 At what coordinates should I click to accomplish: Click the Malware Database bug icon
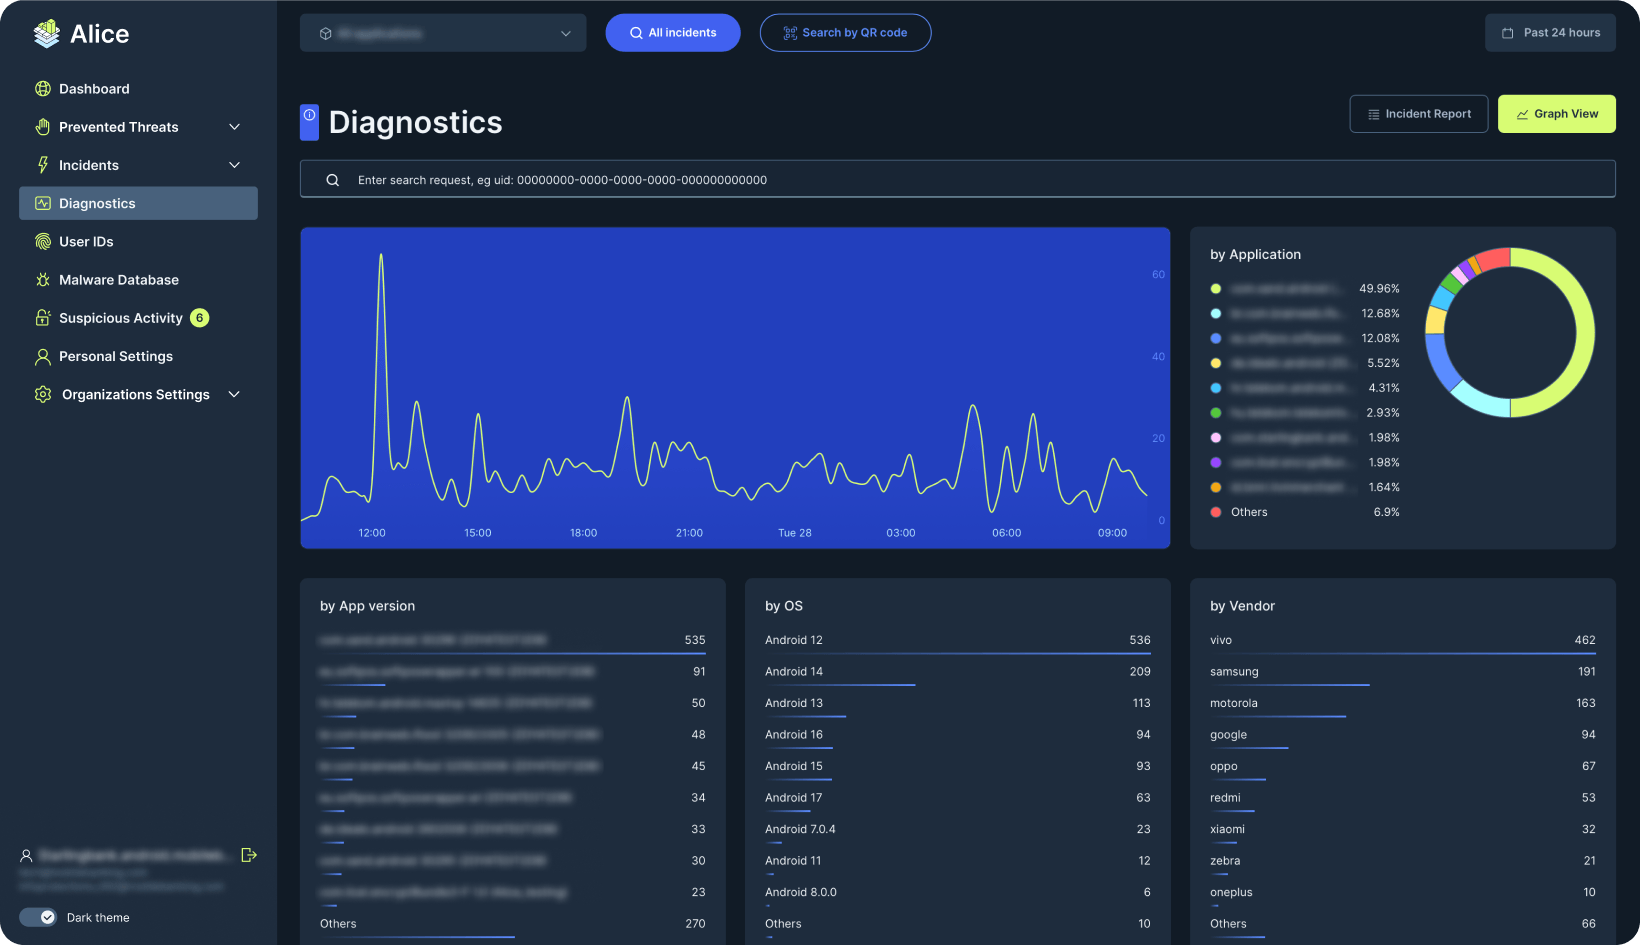43,280
